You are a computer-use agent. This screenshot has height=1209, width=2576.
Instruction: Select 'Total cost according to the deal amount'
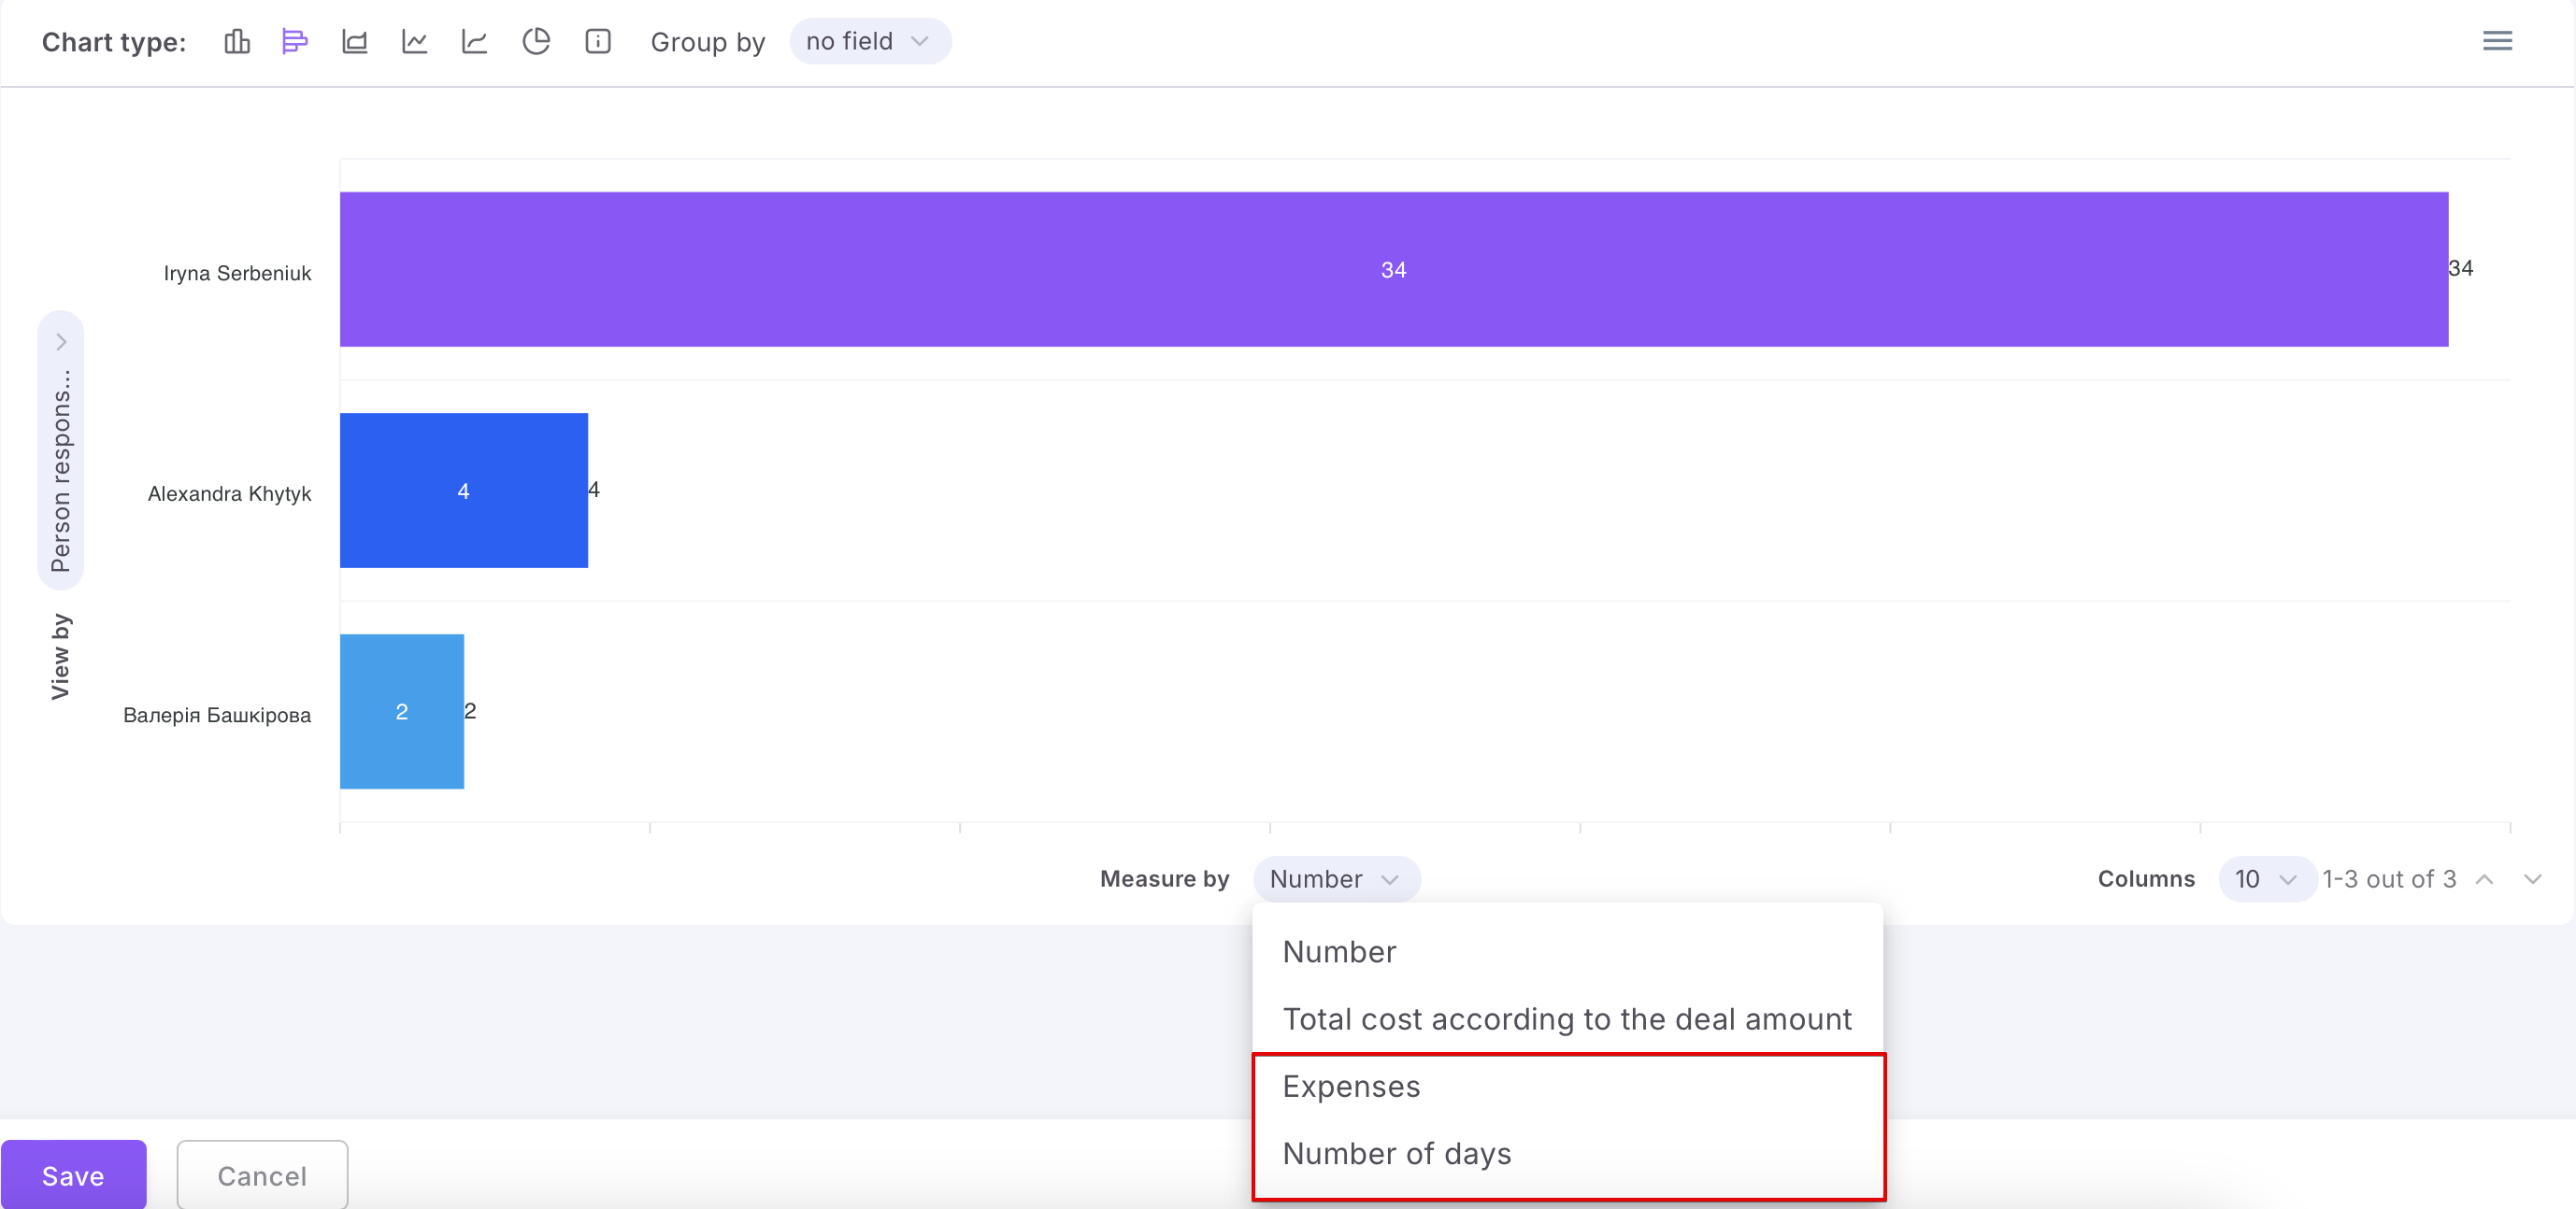(1566, 1019)
